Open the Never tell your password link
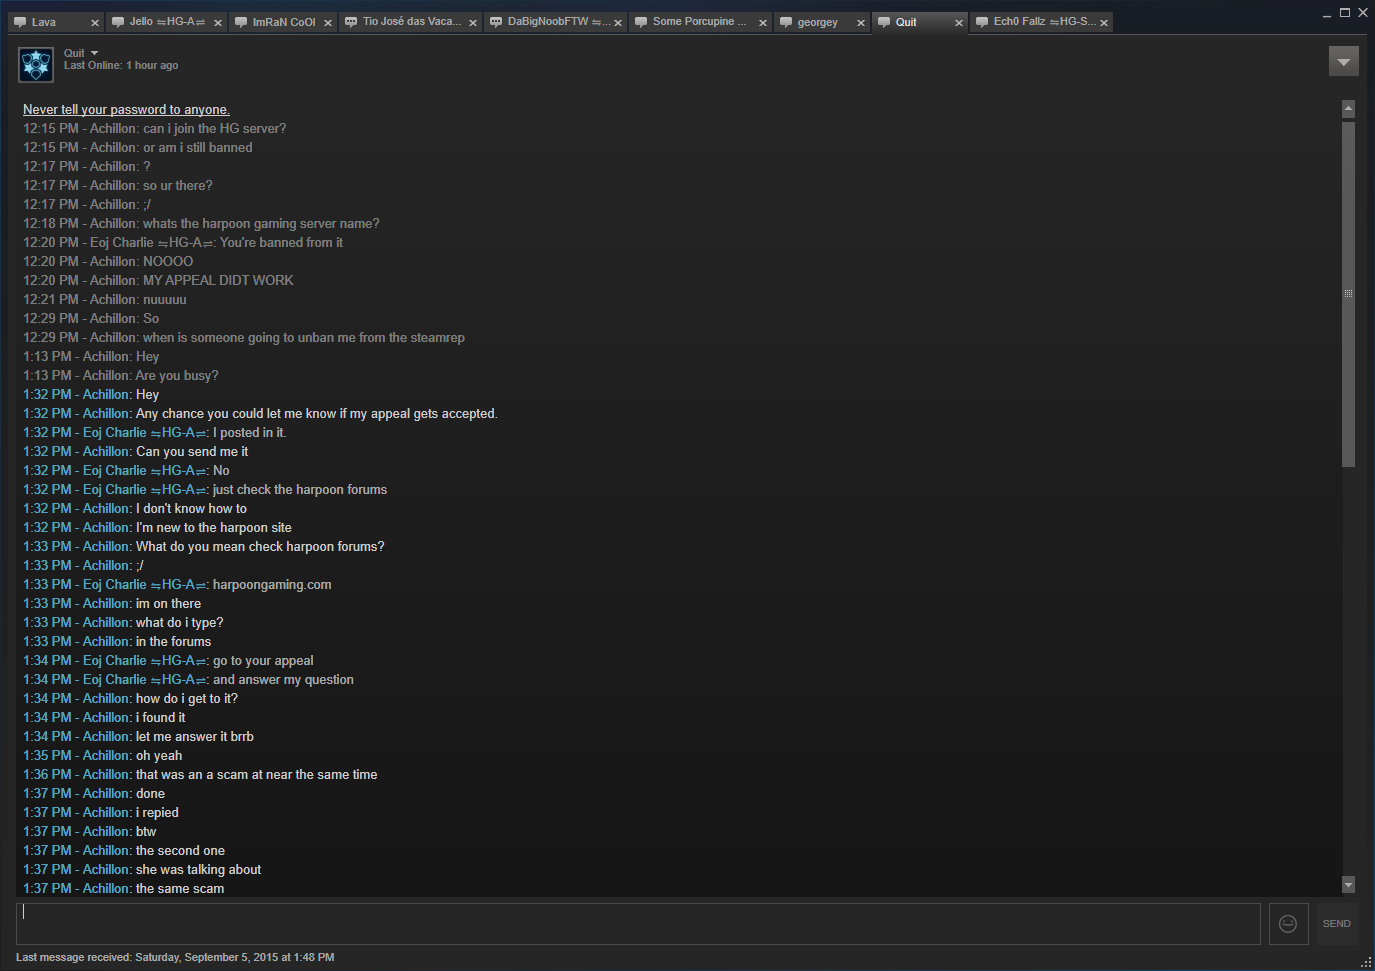 coord(126,110)
